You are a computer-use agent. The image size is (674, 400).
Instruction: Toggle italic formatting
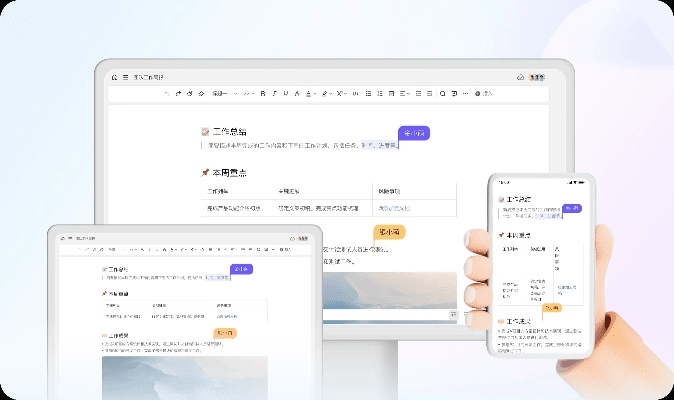pos(274,93)
